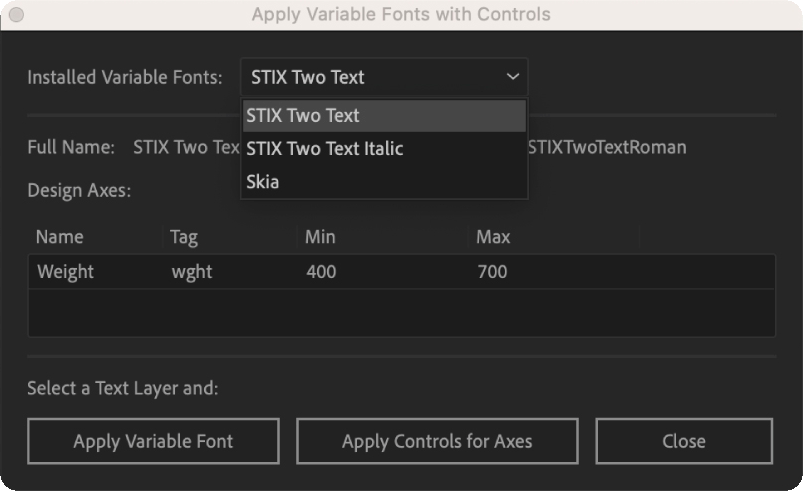Pick Skia from the font list

click(x=384, y=182)
